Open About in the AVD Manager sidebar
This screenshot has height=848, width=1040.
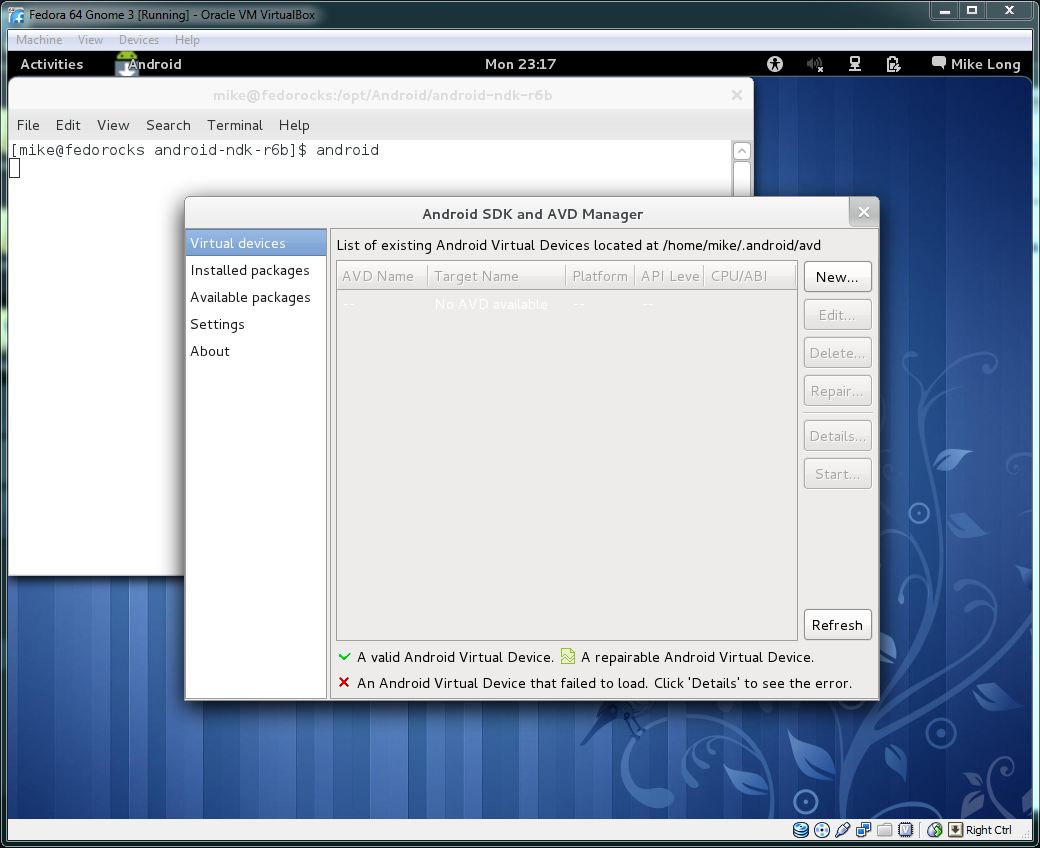pyautogui.click(x=256, y=351)
